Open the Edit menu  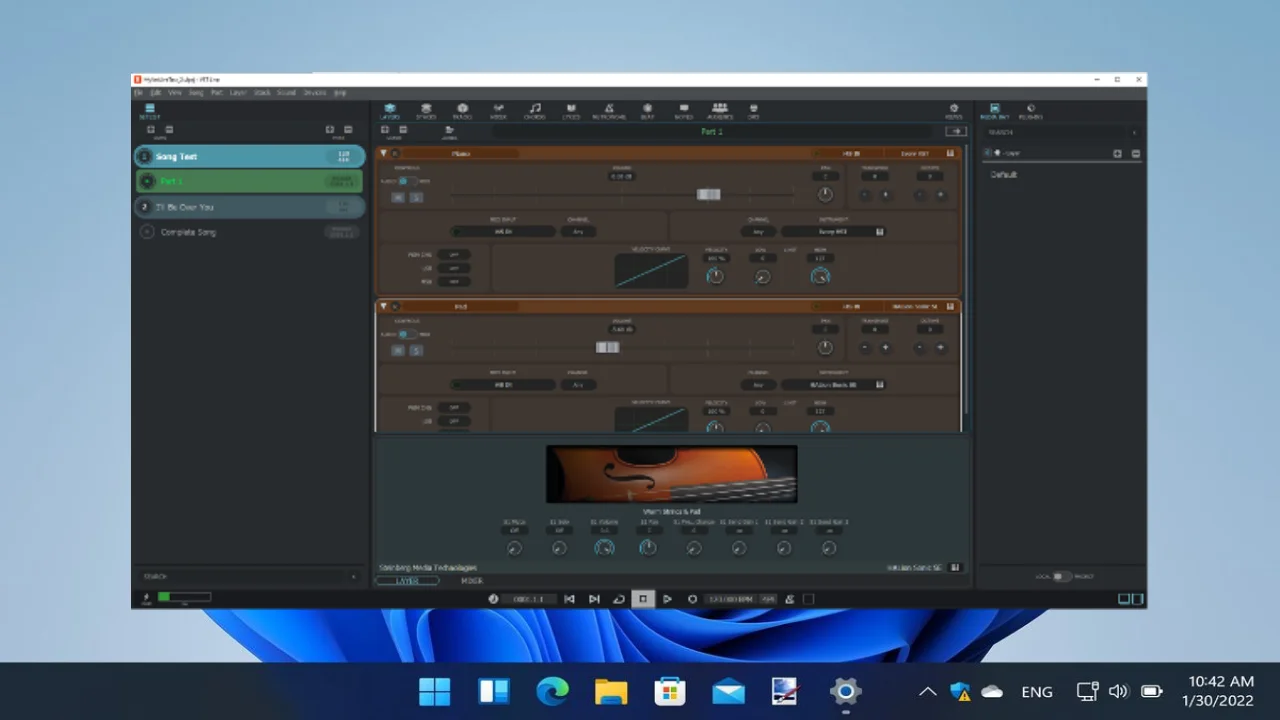155,92
